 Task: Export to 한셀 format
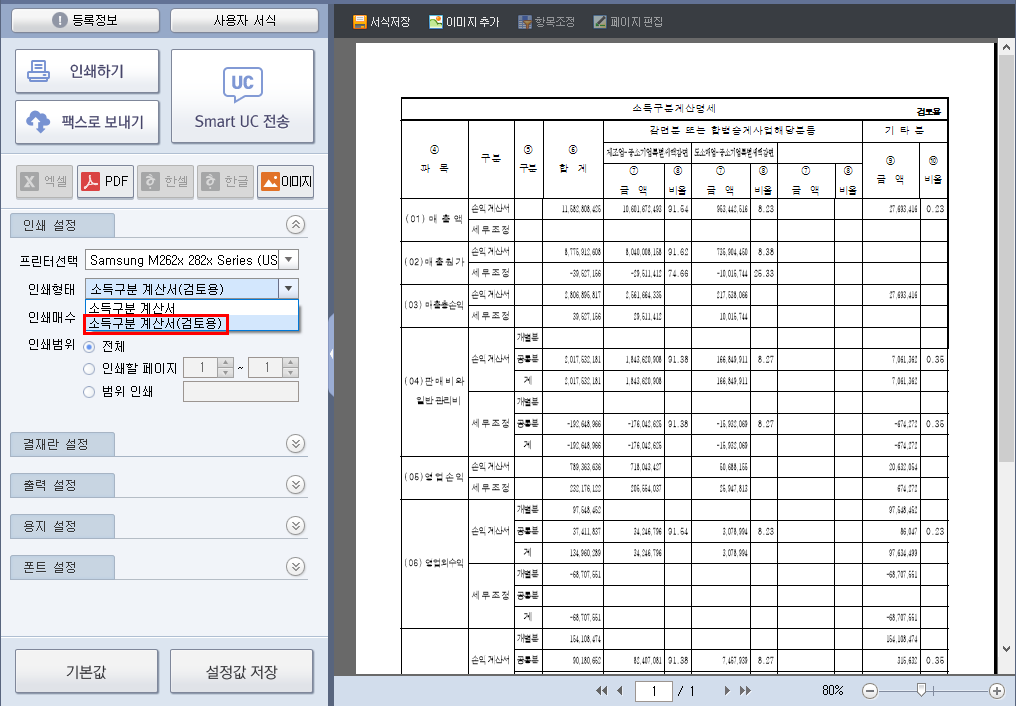pos(165,181)
